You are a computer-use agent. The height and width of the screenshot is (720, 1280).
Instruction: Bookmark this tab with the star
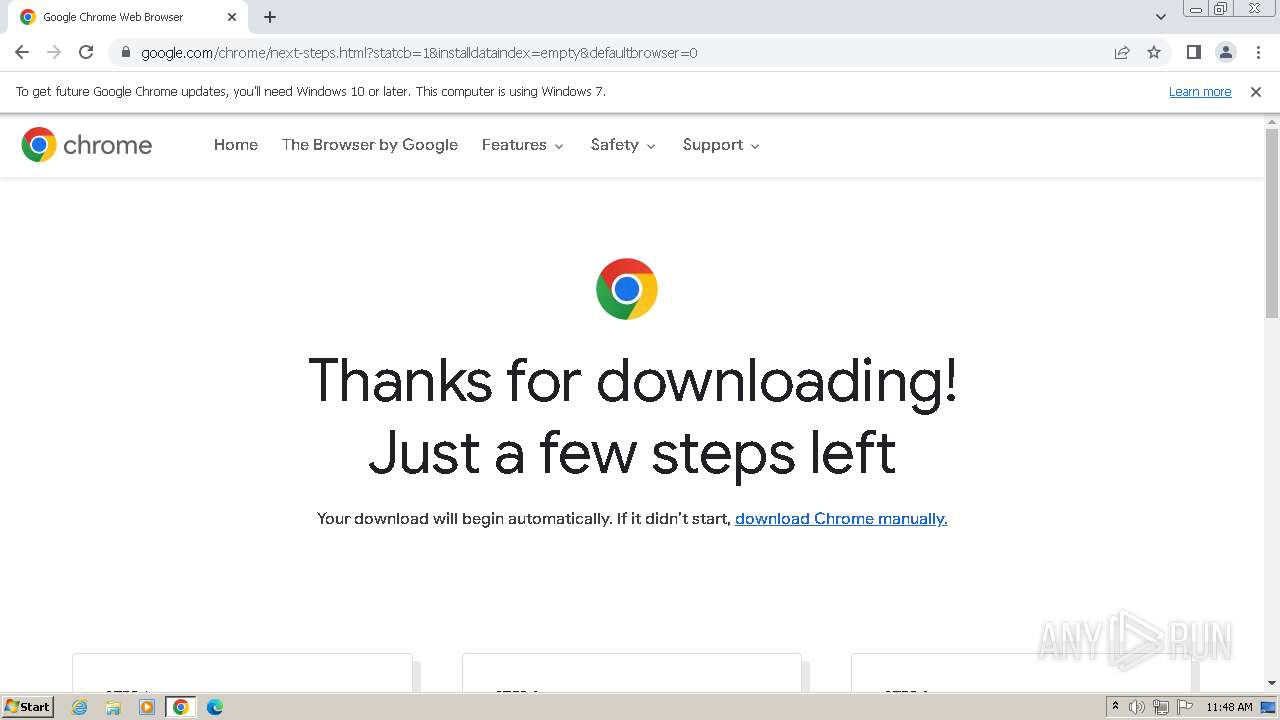(x=1154, y=52)
